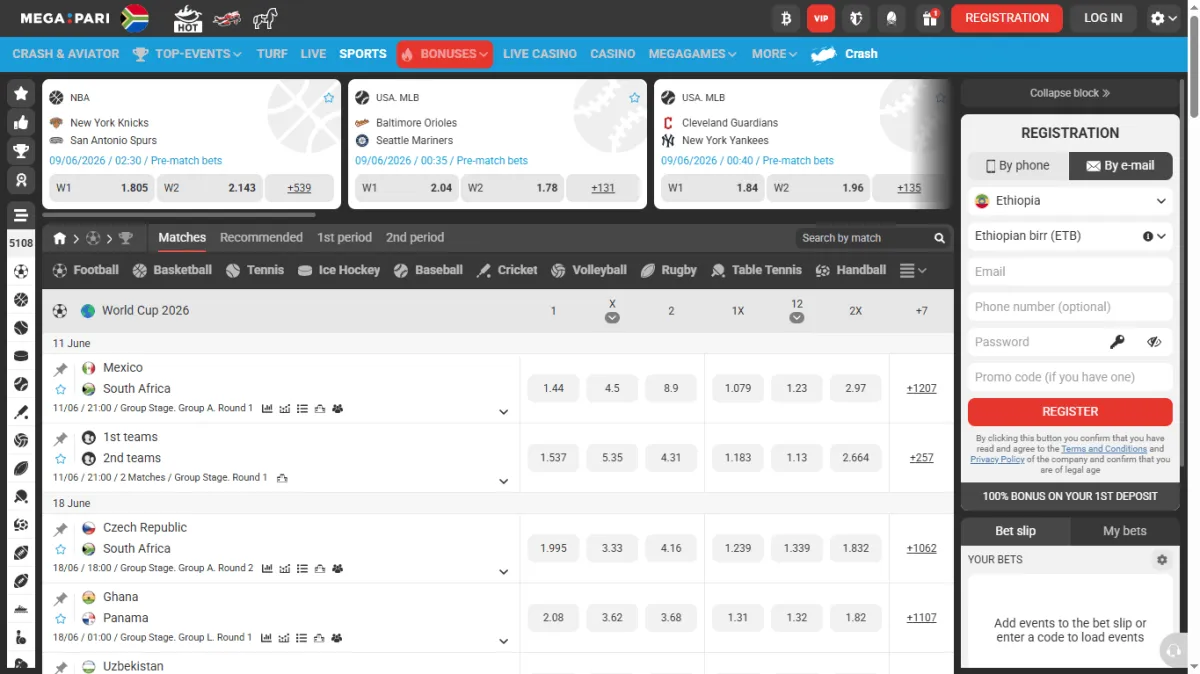Favorite the 1st teams vs 2nd teams row
1200x674 pixels.
(61, 459)
